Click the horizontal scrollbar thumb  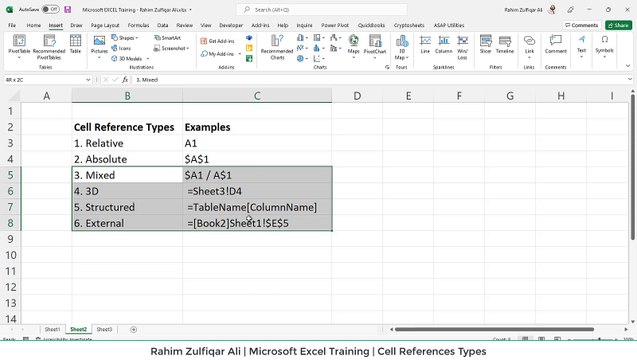pos(494,330)
